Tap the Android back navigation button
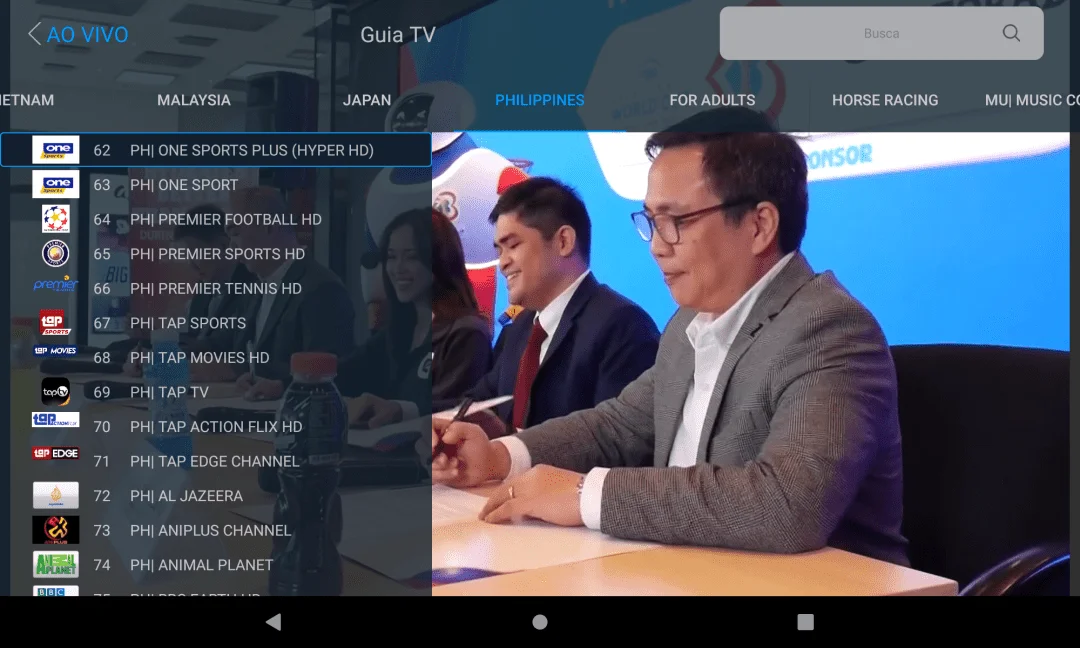1080x648 pixels. click(273, 622)
